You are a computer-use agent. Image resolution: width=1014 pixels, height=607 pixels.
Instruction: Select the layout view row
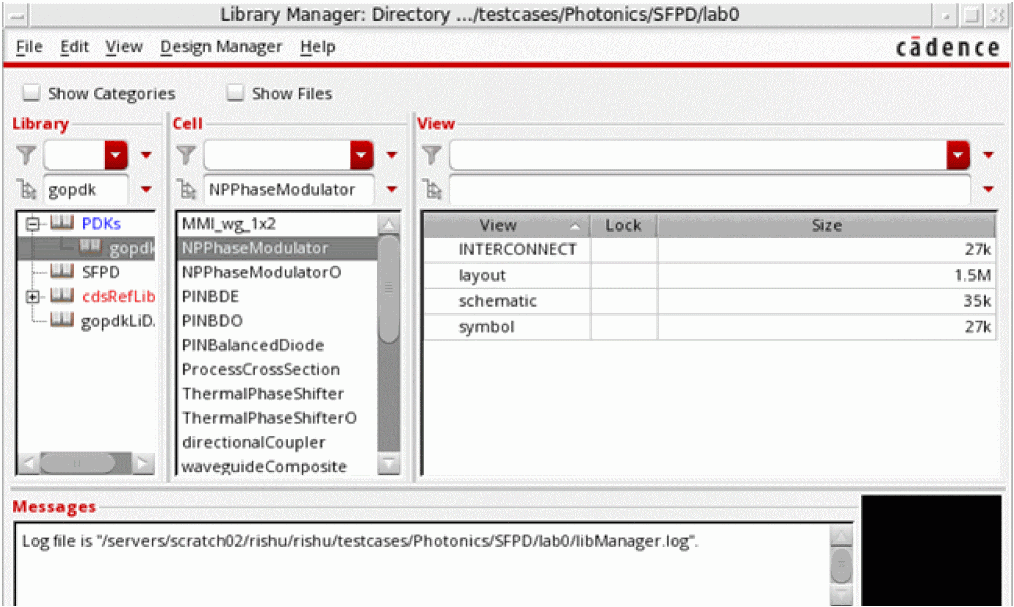click(709, 275)
